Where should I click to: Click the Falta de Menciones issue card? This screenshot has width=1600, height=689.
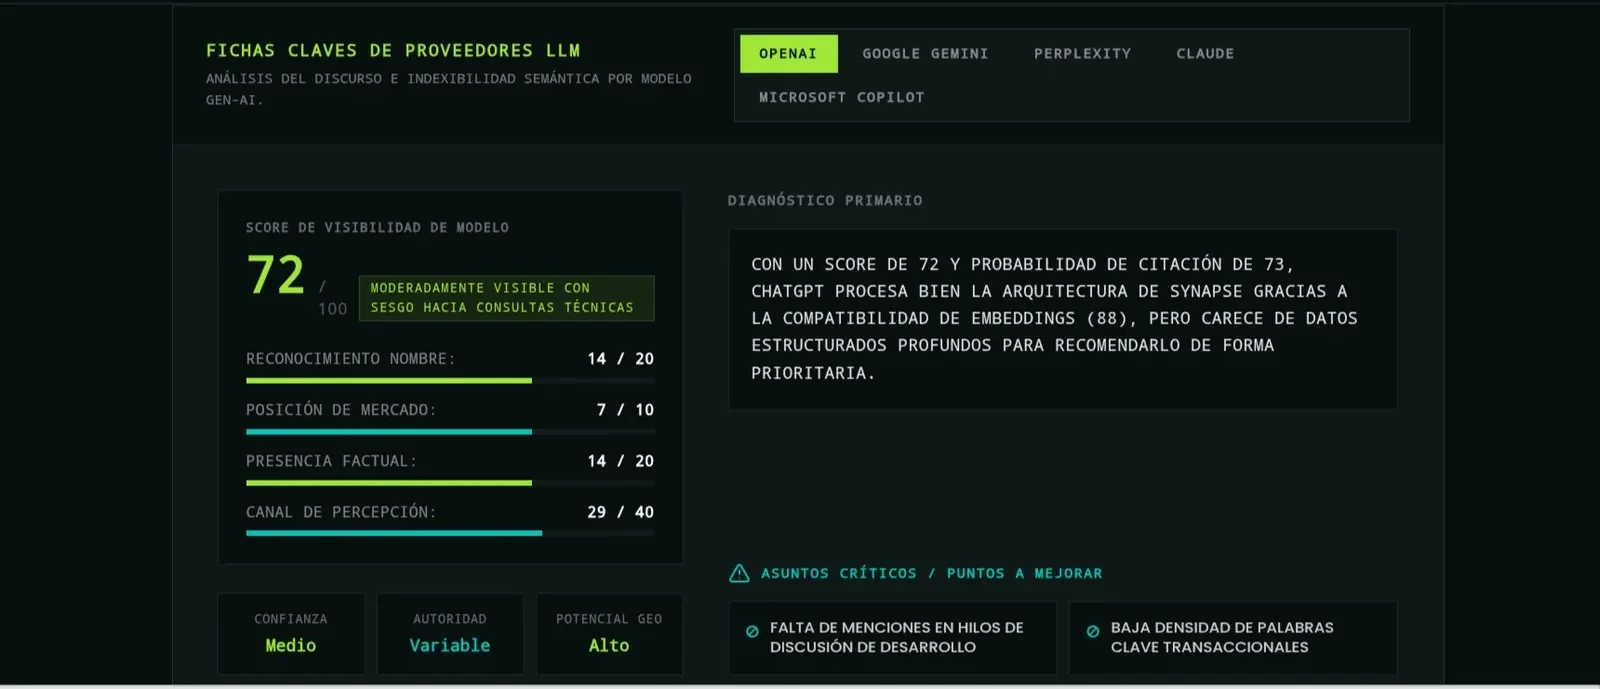pyautogui.click(x=892, y=638)
